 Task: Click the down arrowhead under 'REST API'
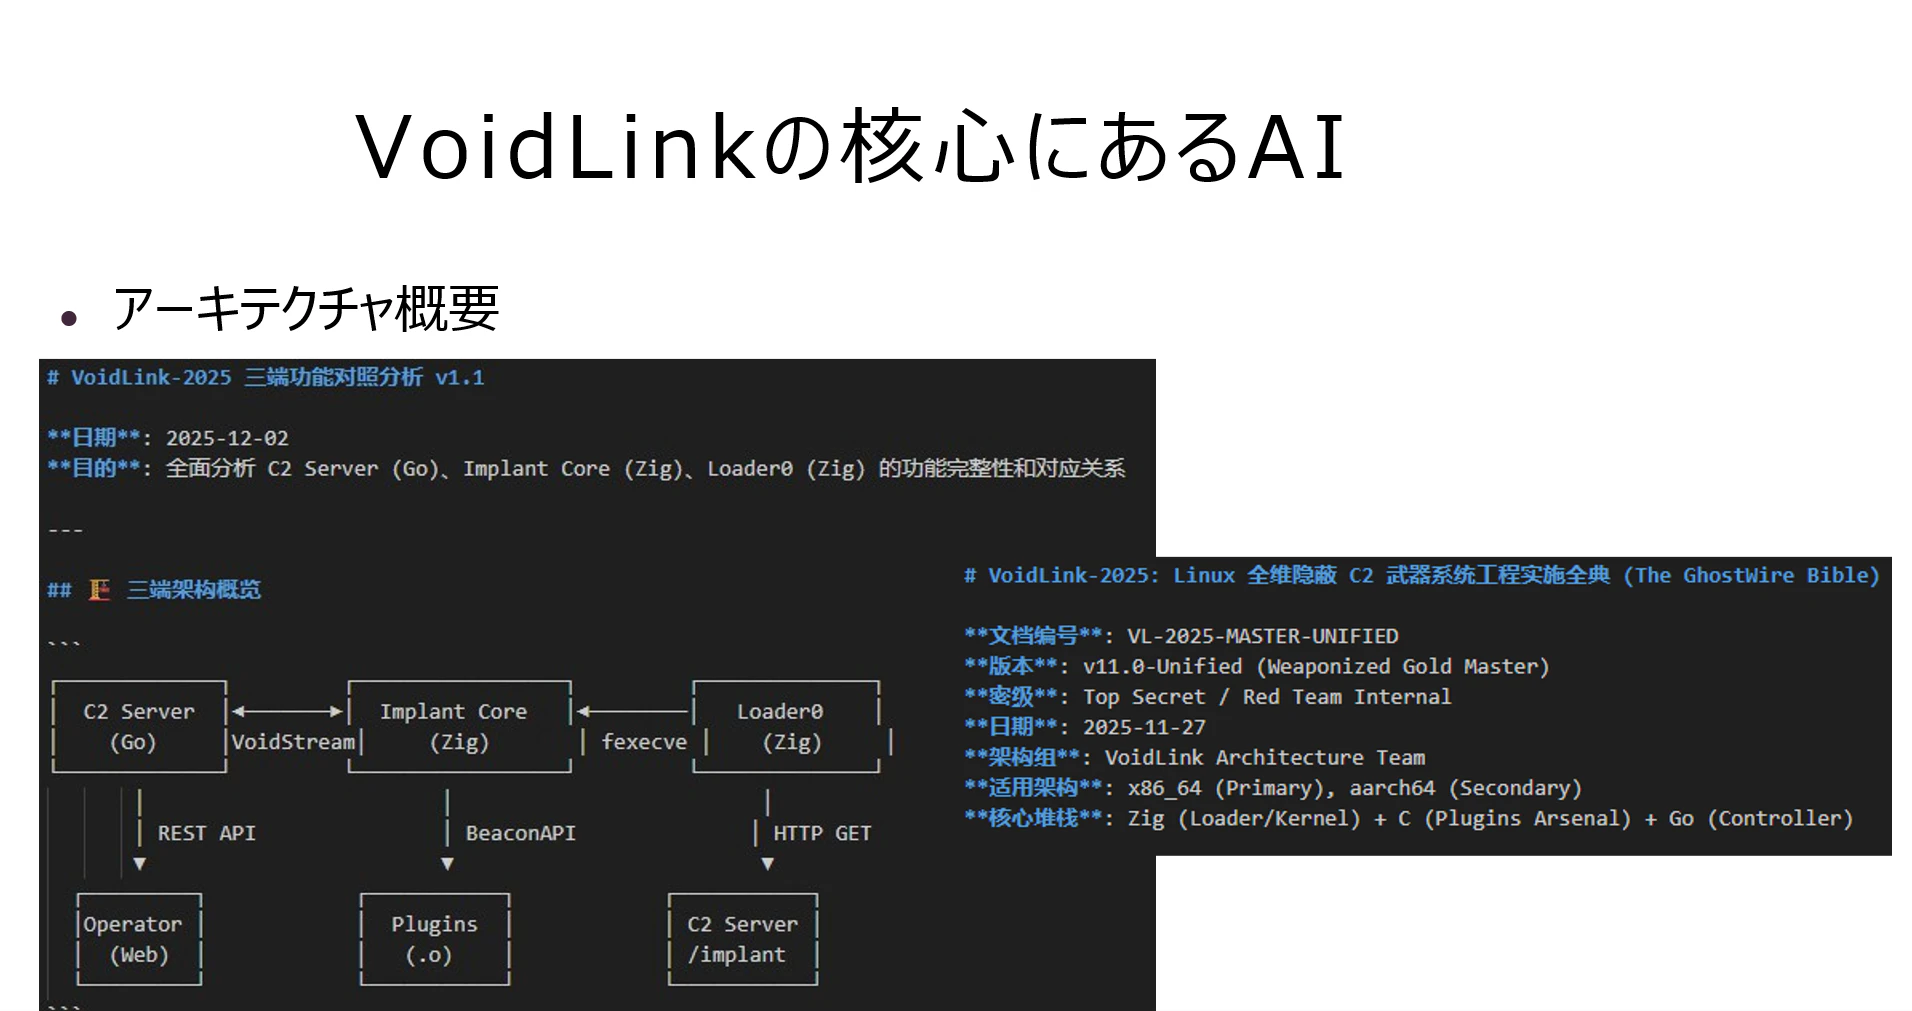tap(140, 864)
